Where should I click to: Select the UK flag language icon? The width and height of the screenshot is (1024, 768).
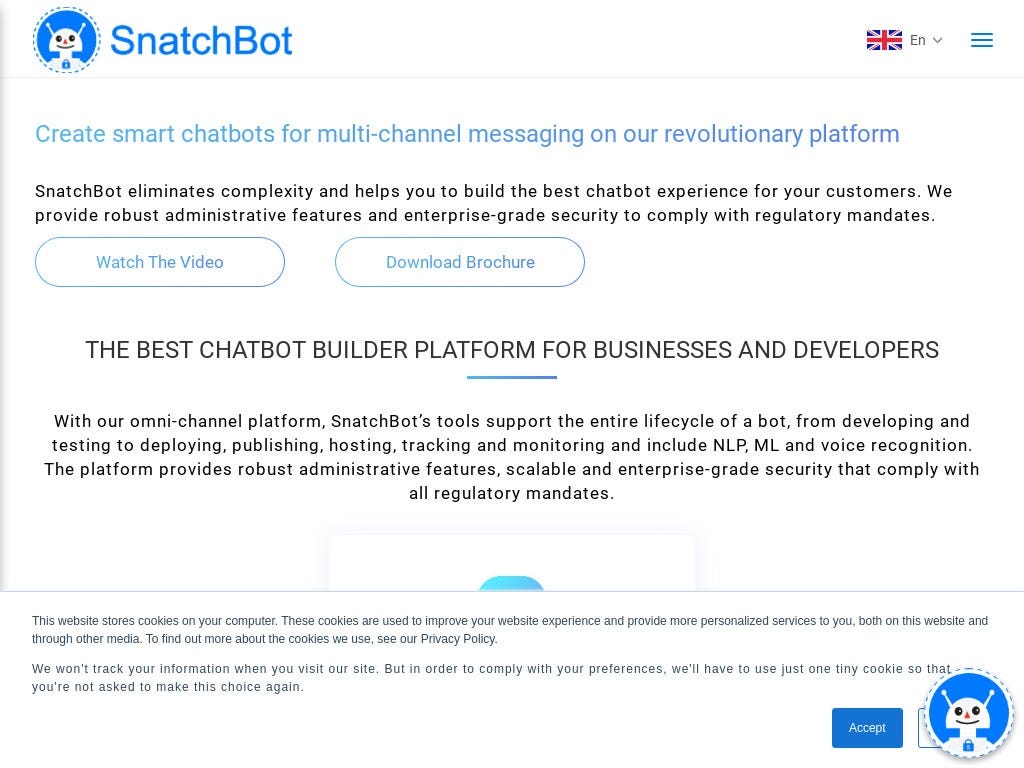pos(884,40)
